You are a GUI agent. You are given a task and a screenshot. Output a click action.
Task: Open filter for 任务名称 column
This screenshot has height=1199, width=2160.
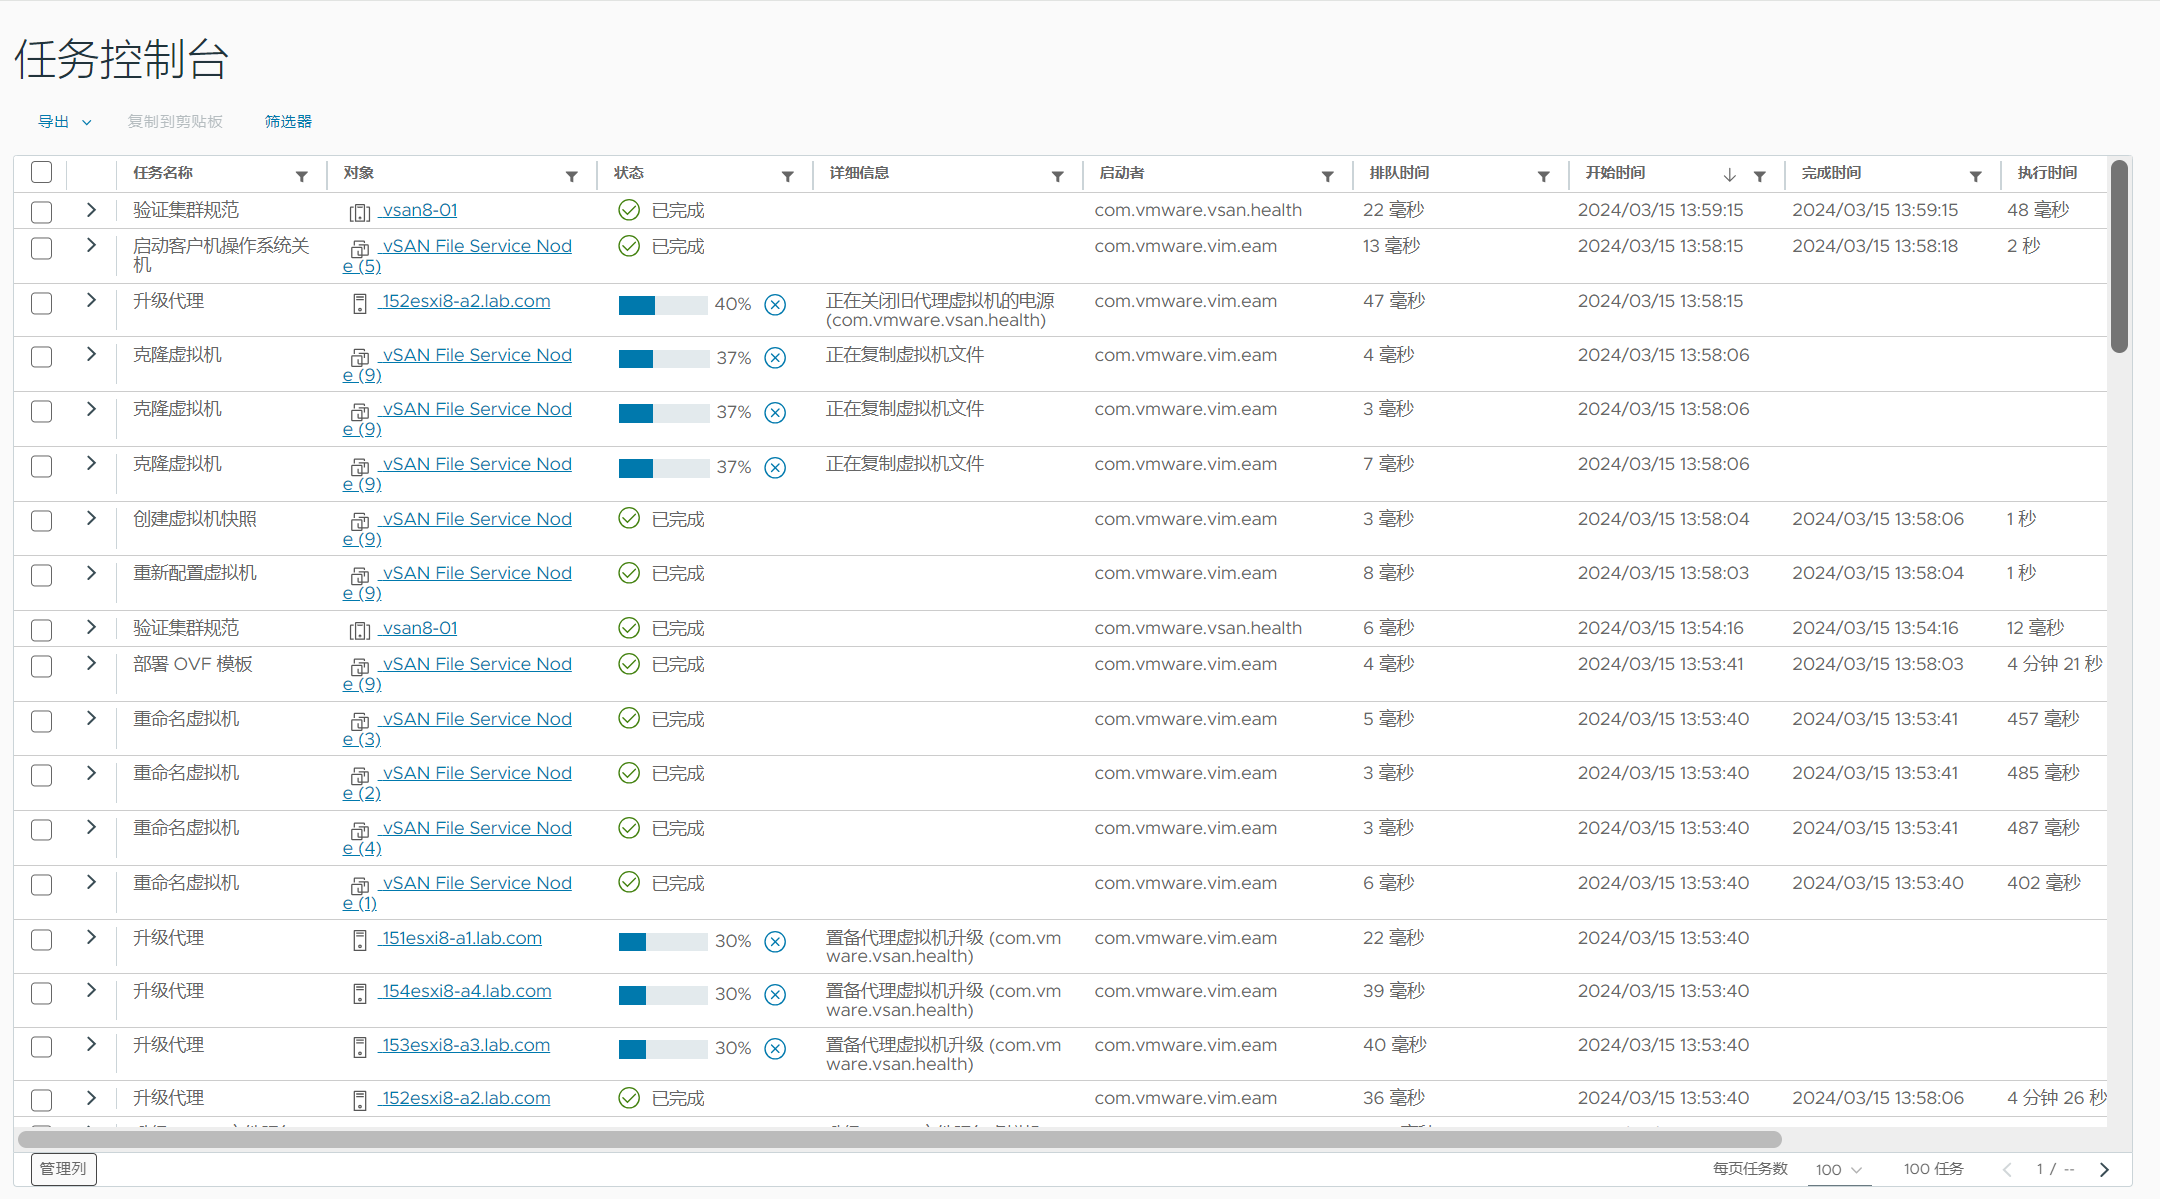(301, 176)
